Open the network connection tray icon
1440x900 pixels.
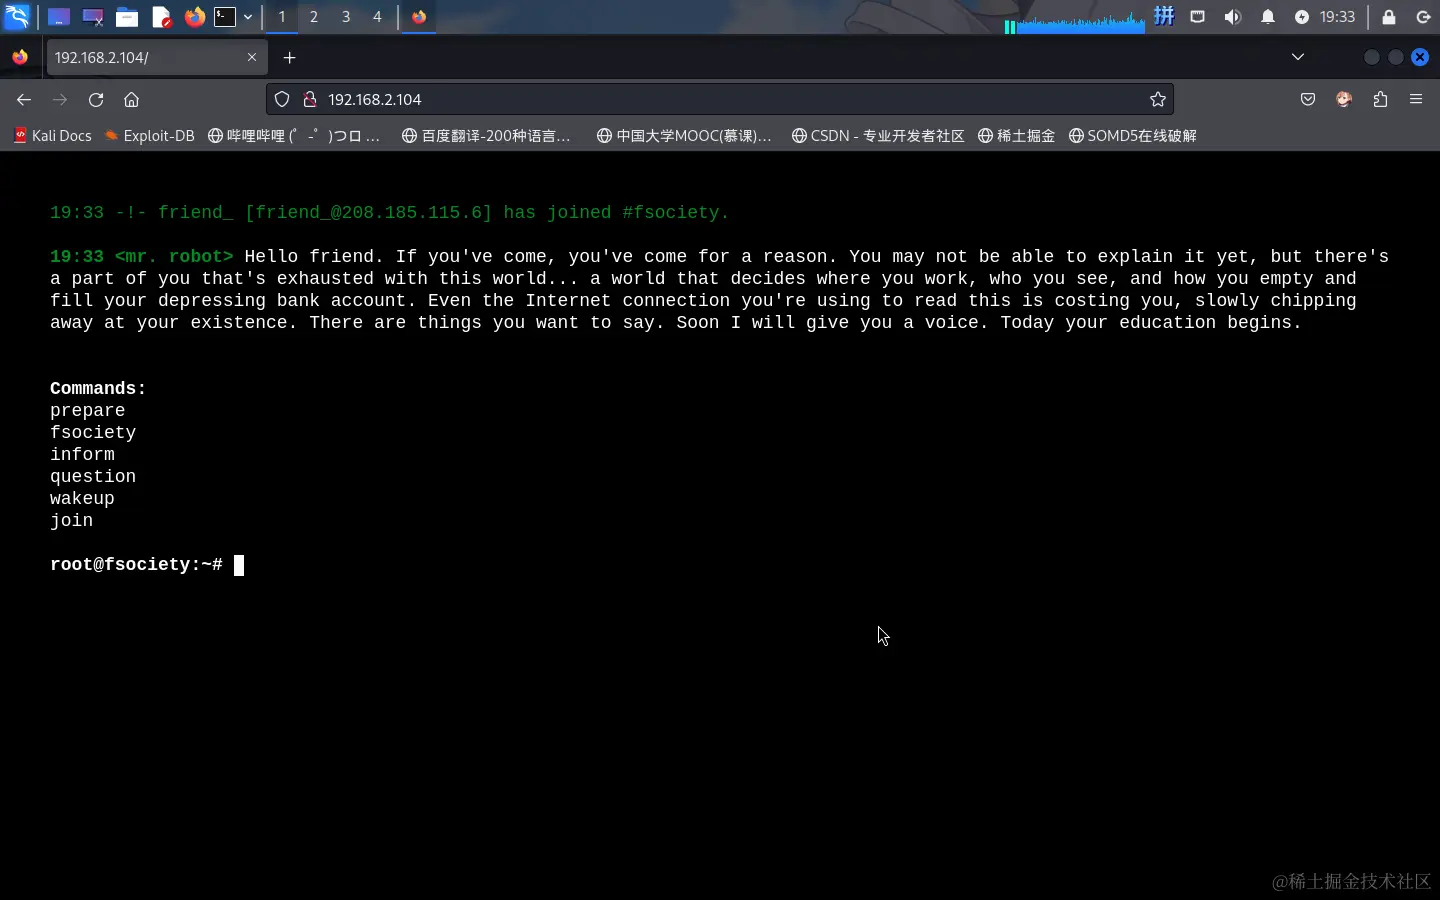coord(1198,17)
